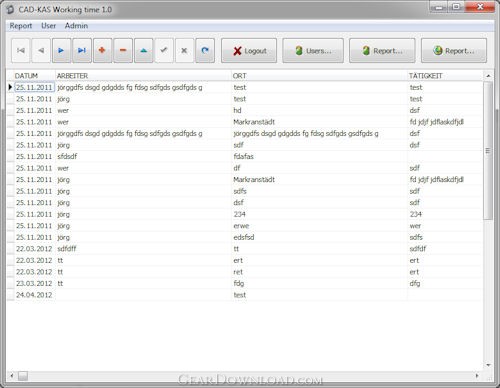
Task: Select the date cell 24.04.2012
Action: 34,295
